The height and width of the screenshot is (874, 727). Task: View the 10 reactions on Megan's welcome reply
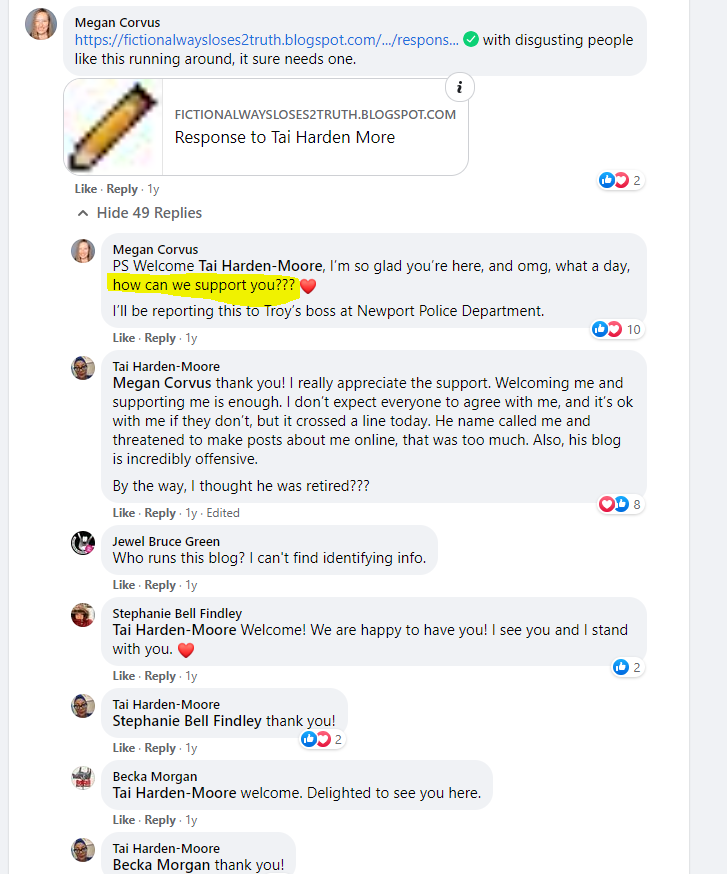tap(618, 329)
